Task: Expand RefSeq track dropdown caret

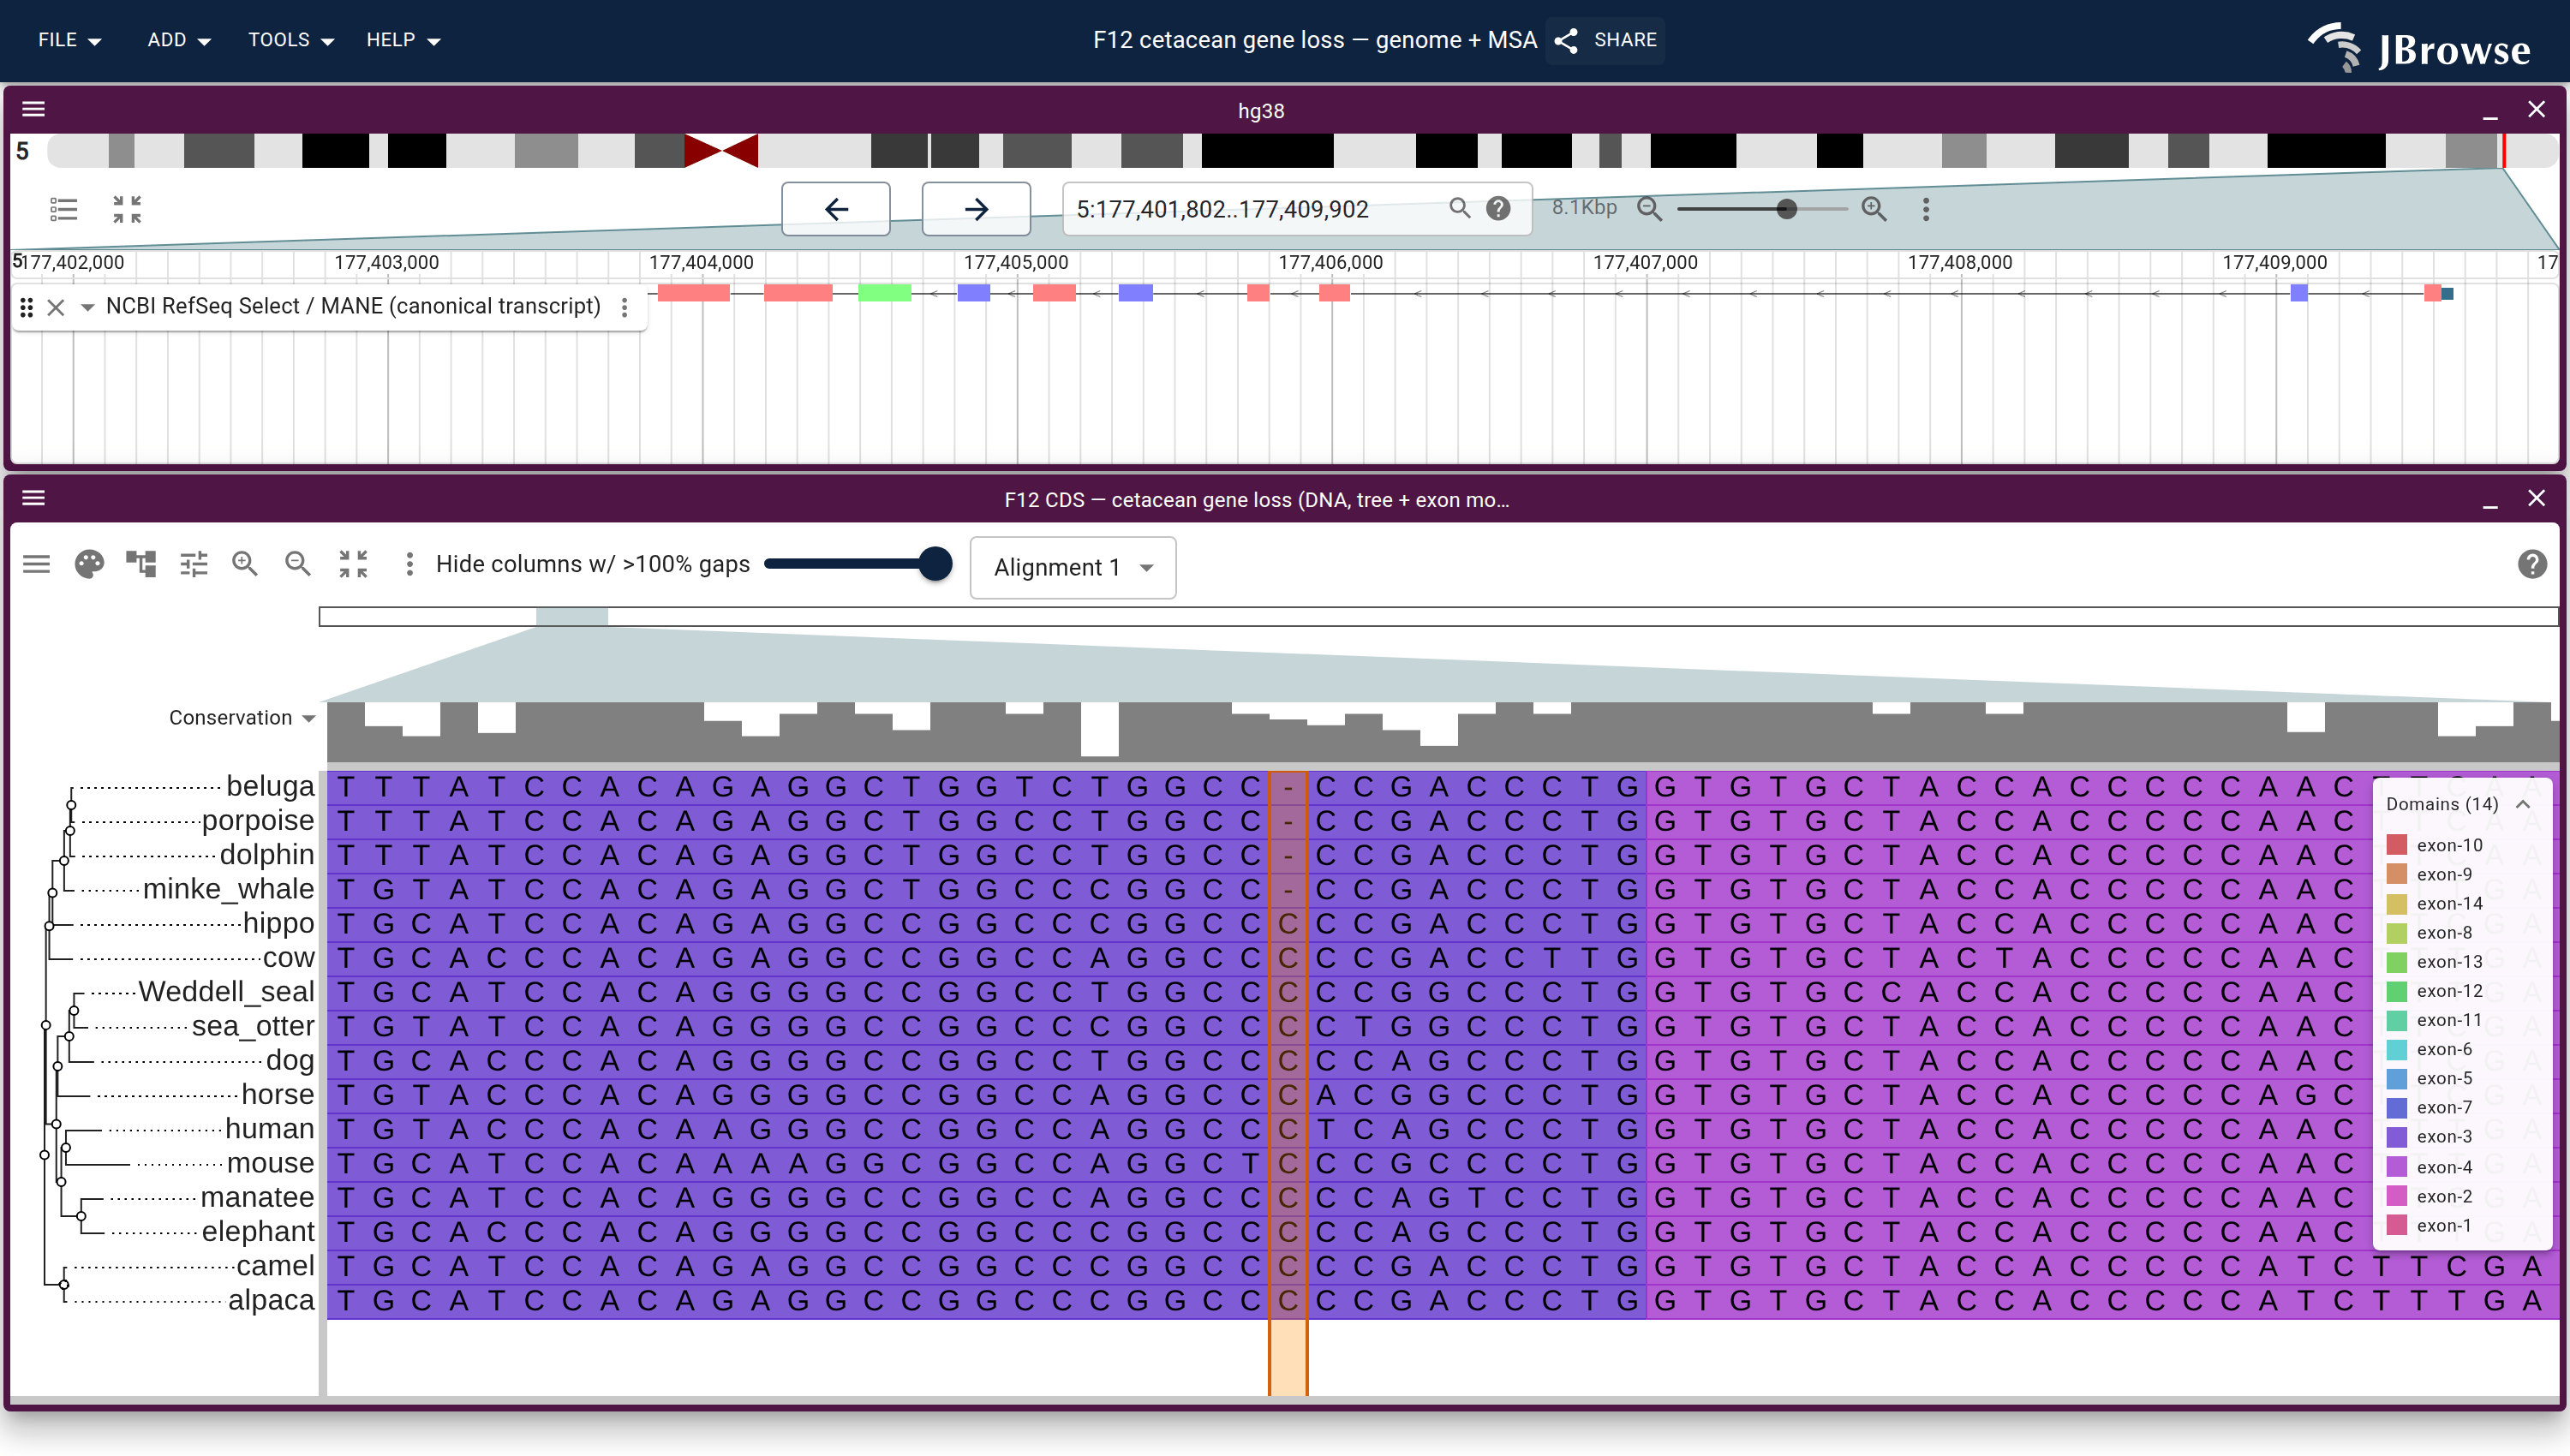Action: tap(88, 307)
